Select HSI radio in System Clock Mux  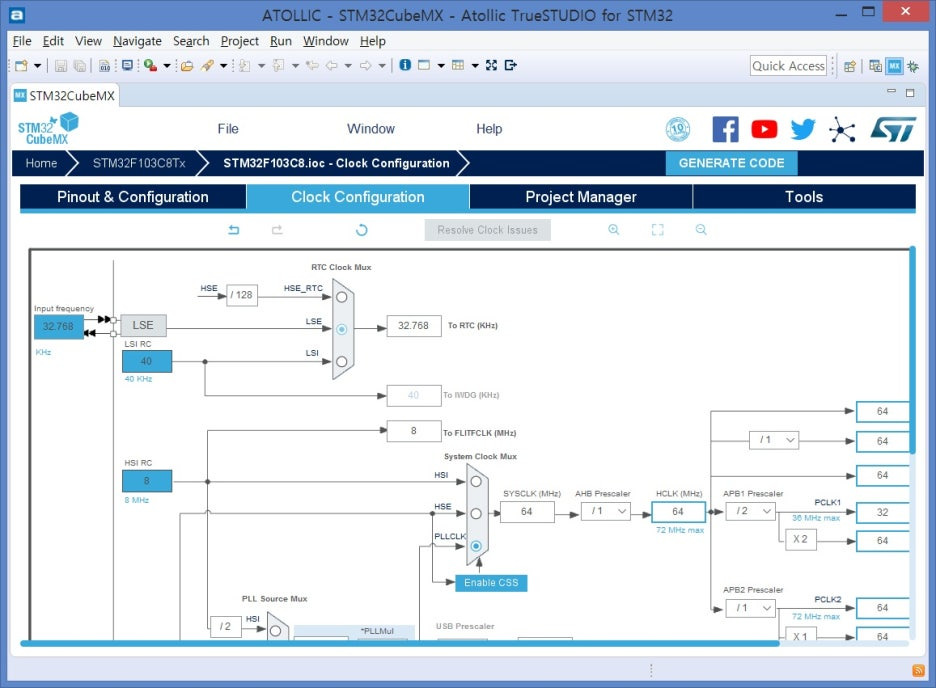(476, 482)
